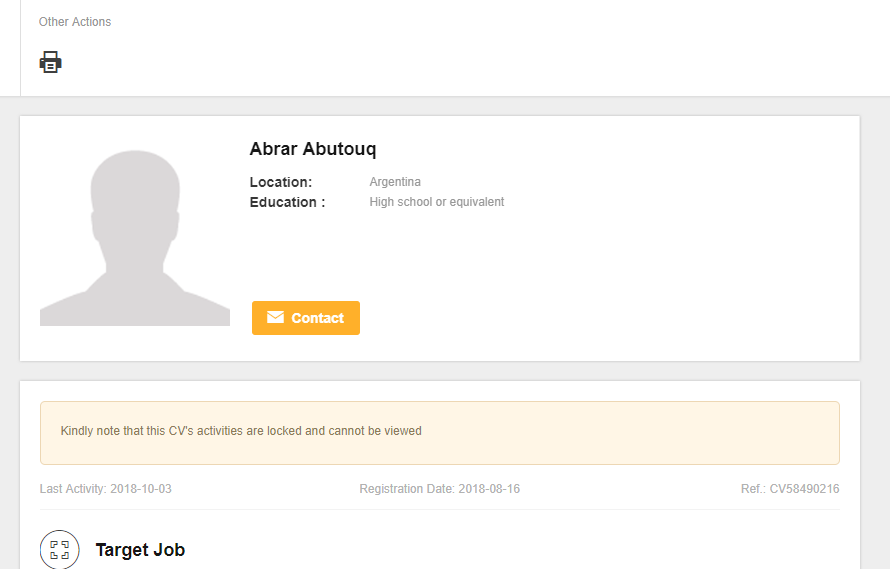The height and width of the screenshot is (569, 890).
Task: Click the 2018-08-16 registration date value
Action: pos(489,489)
